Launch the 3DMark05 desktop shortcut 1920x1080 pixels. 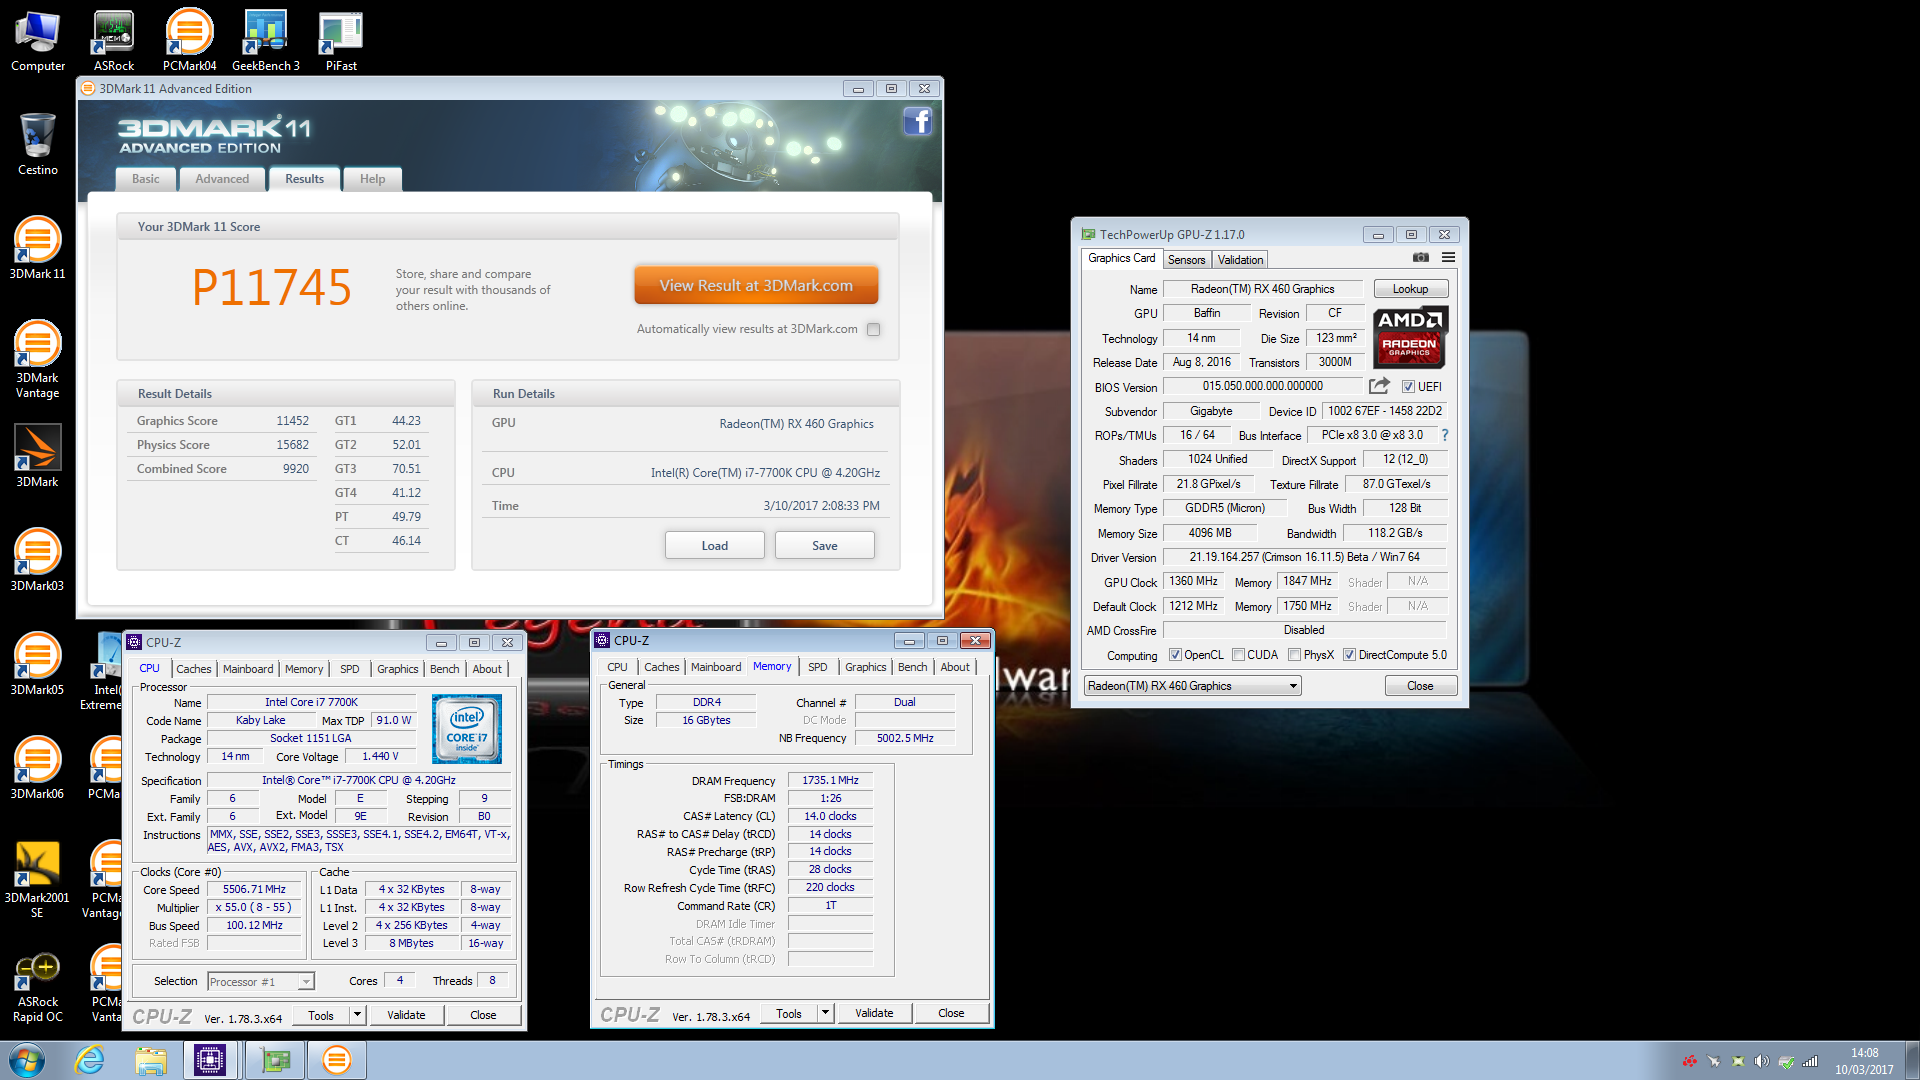tap(38, 664)
